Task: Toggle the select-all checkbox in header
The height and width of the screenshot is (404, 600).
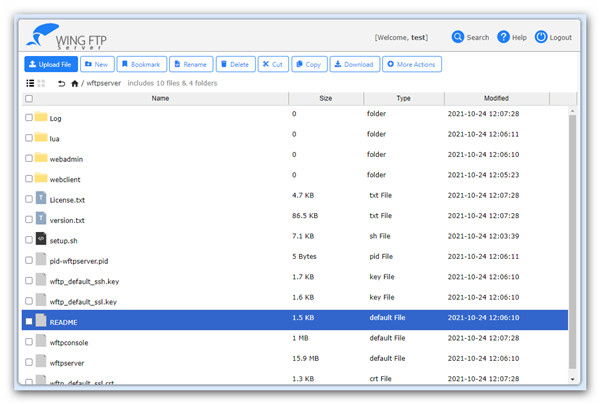Action: [x=28, y=99]
